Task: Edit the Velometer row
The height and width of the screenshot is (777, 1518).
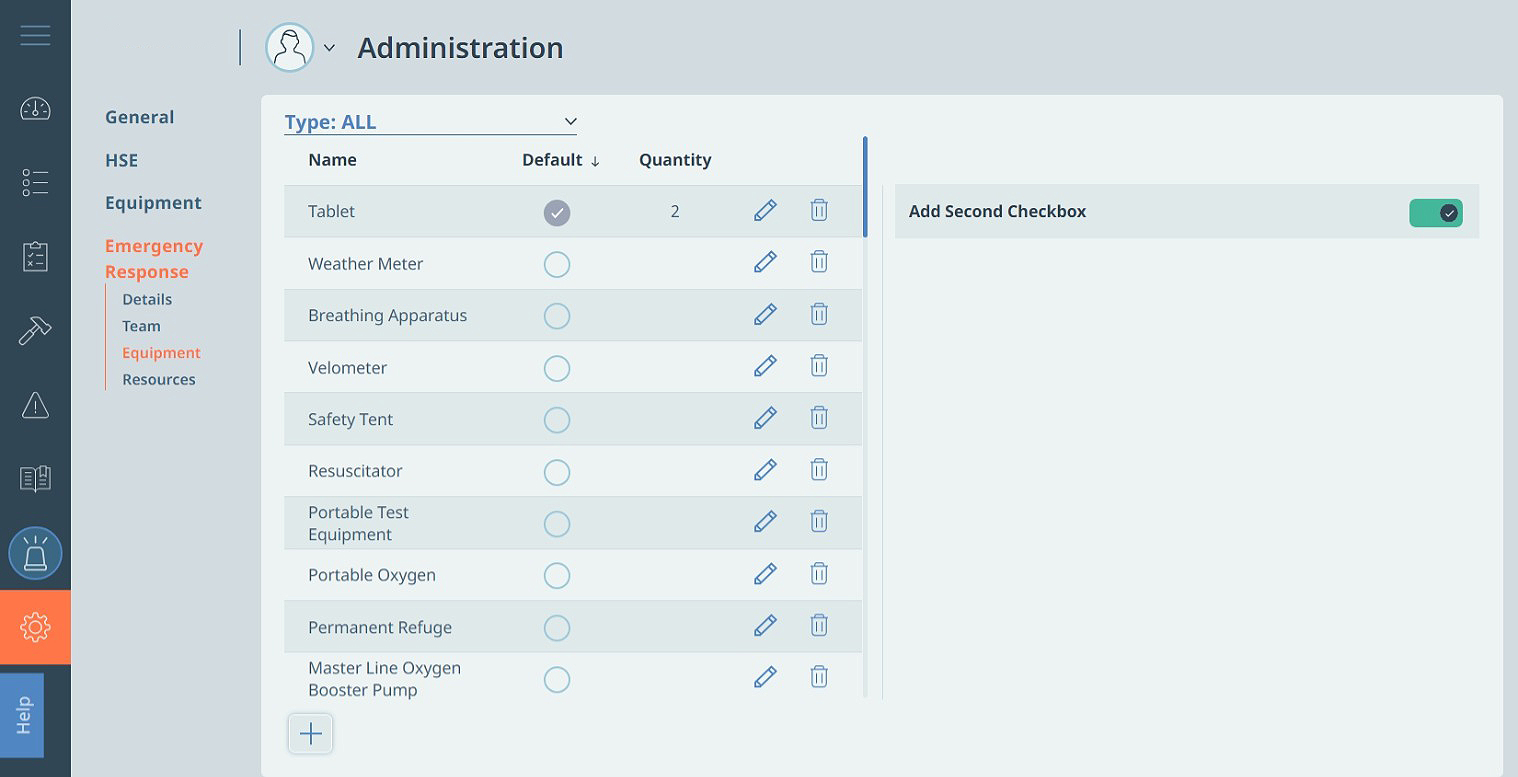Action: pyautogui.click(x=765, y=366)
